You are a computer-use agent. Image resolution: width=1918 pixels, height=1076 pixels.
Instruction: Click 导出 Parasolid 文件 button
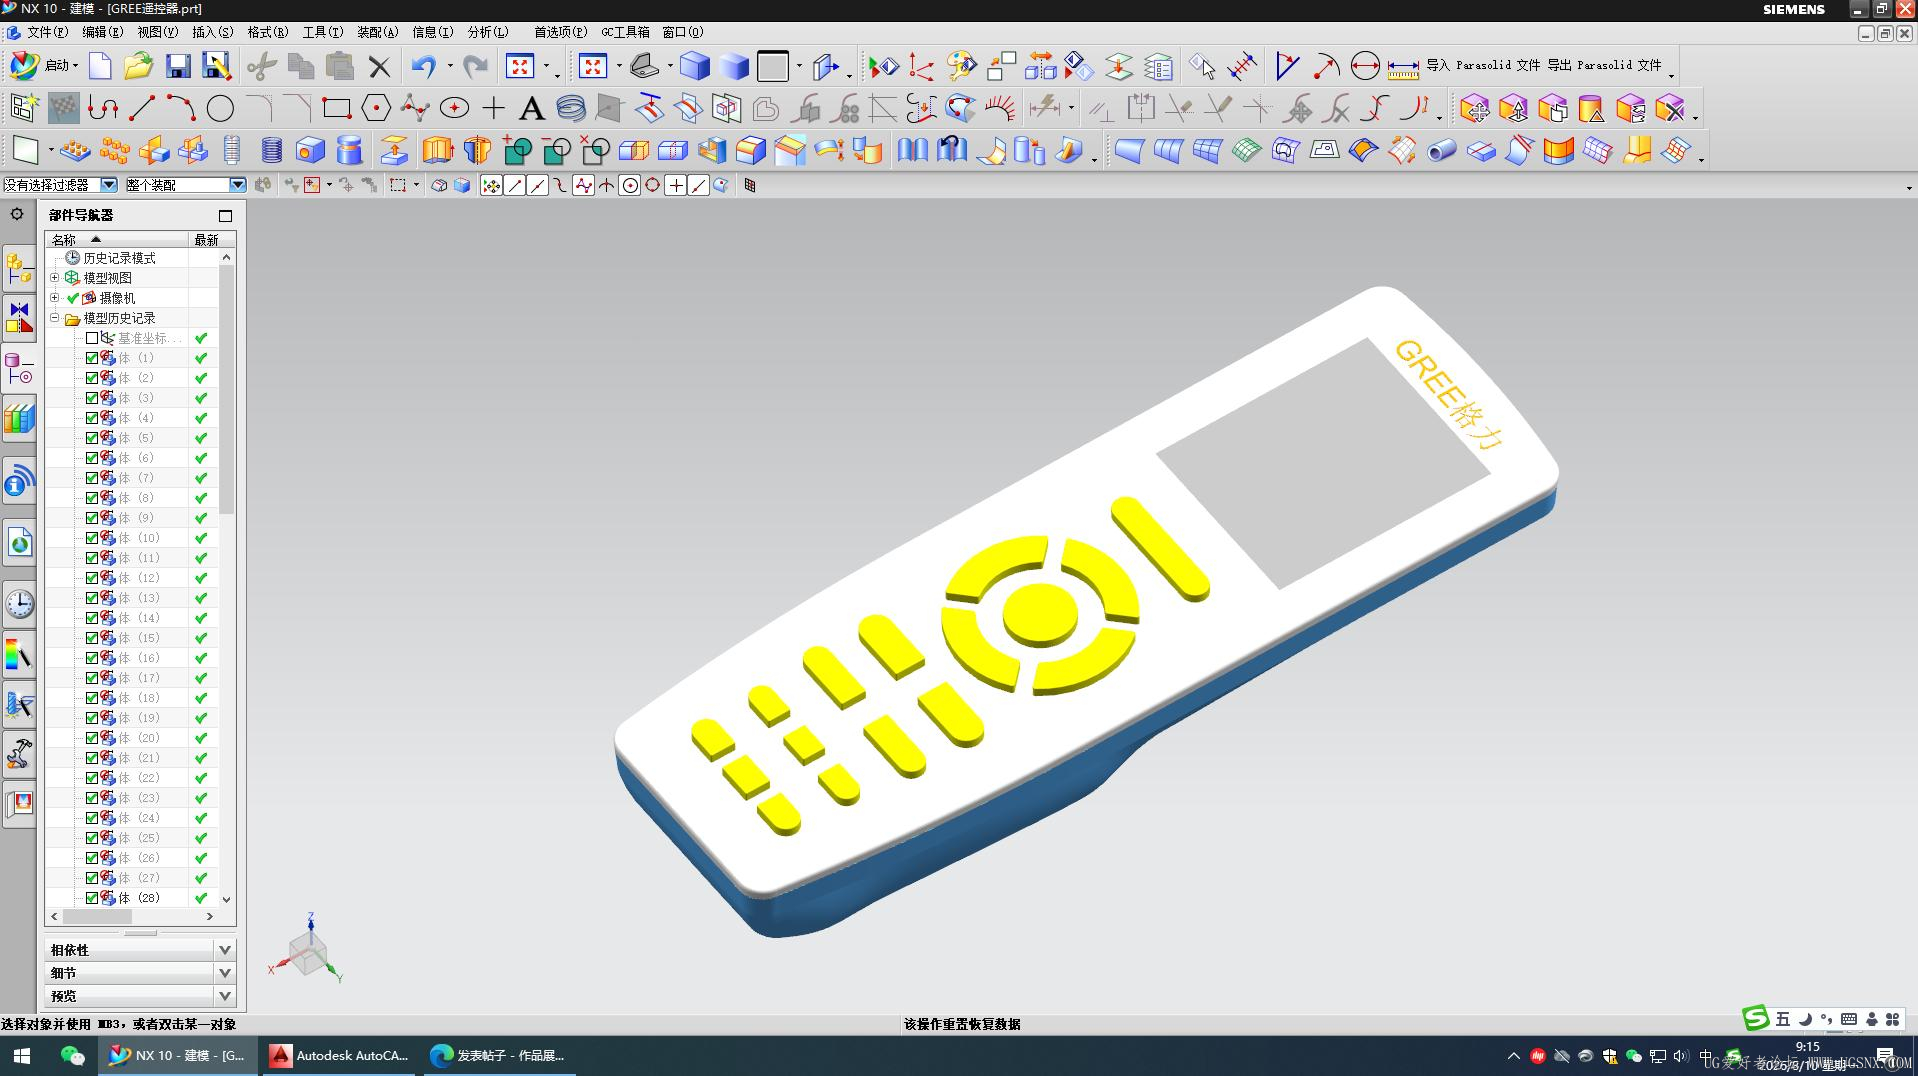coord(1604,65)
